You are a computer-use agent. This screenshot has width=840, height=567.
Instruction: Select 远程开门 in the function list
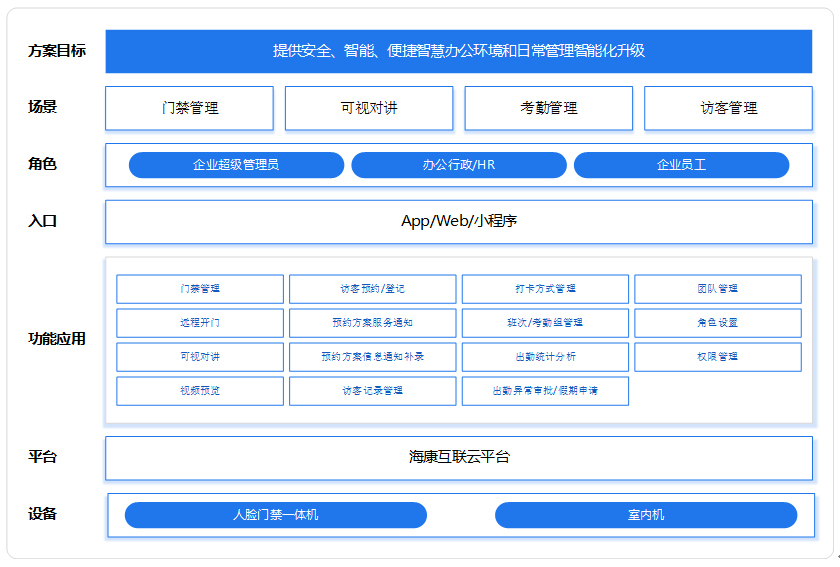click(200, 323)
